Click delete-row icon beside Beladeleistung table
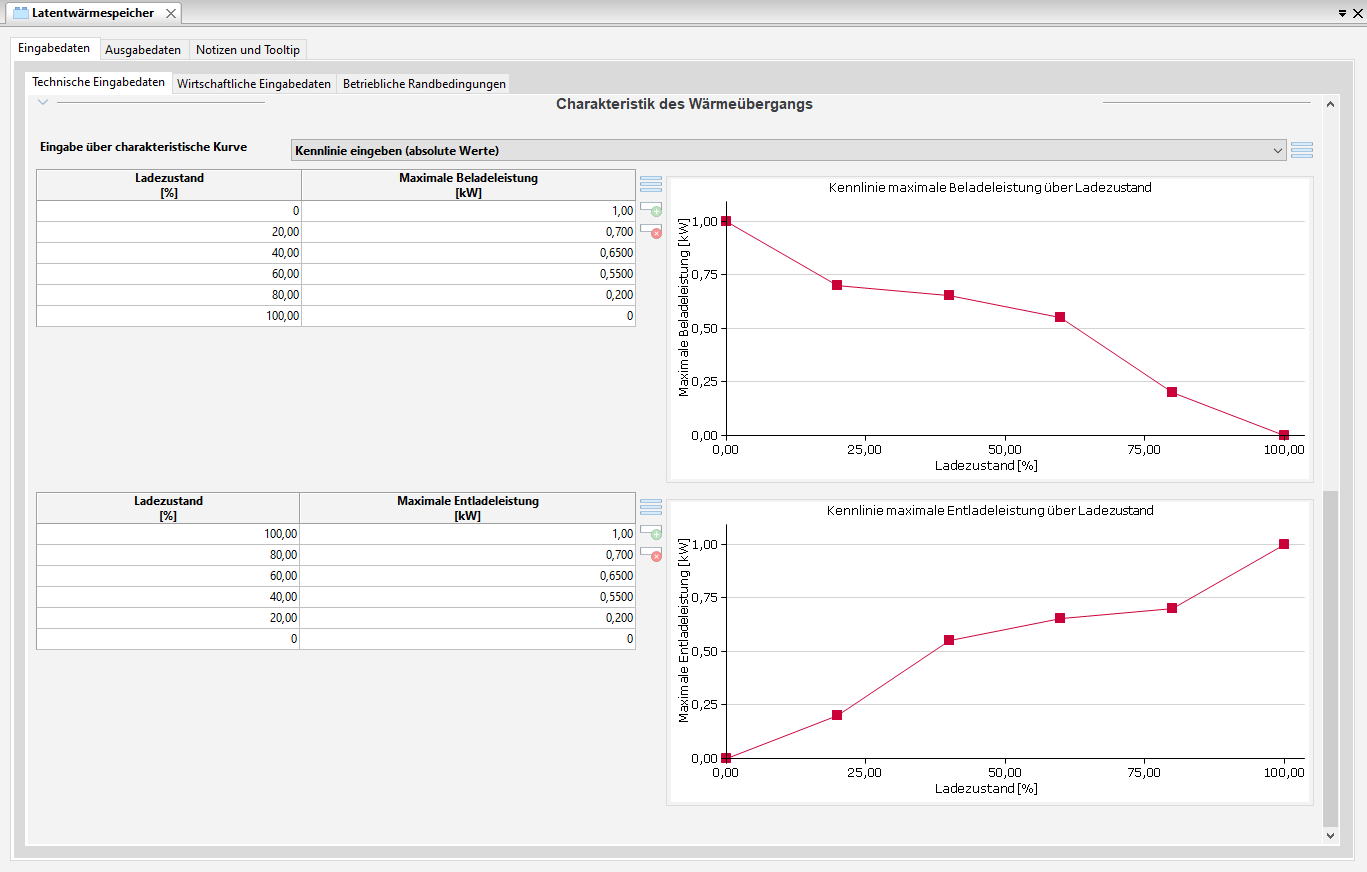The image size is (1367, 872). 651,230
